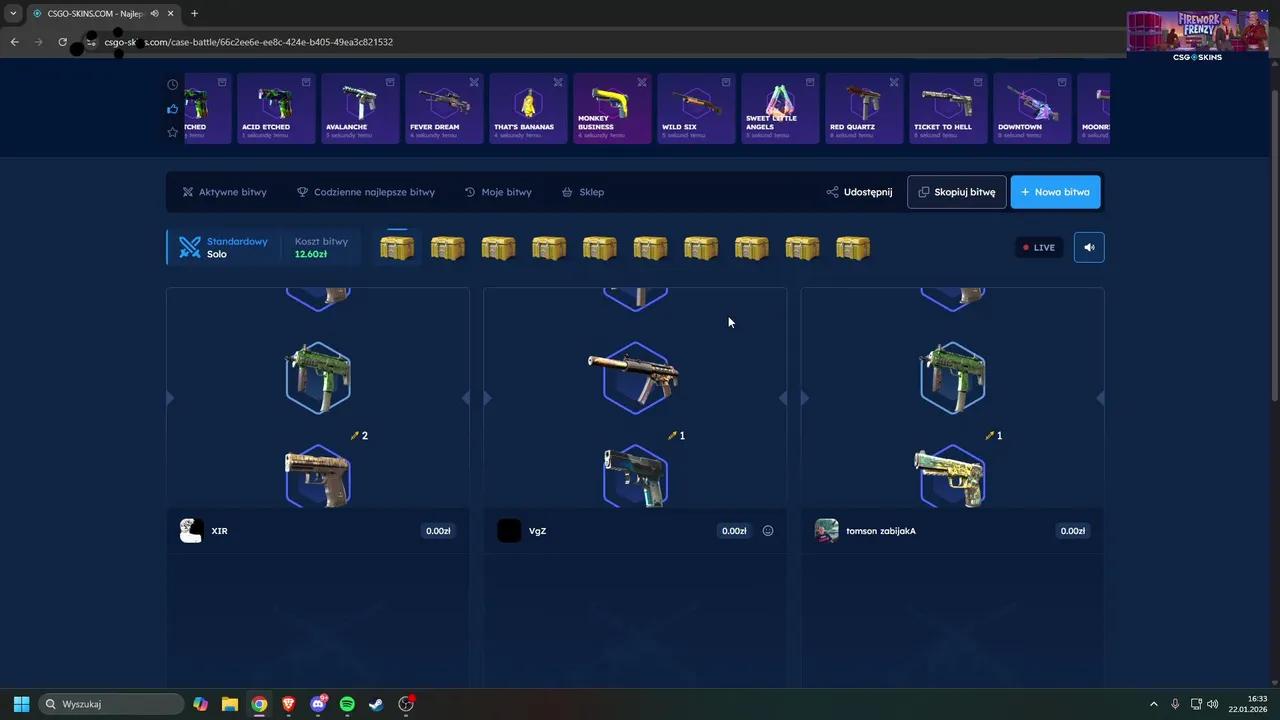Viewport: 1280px width, 720px height.
Task: Click the first golden case icon
Action: tap(397, 248)
